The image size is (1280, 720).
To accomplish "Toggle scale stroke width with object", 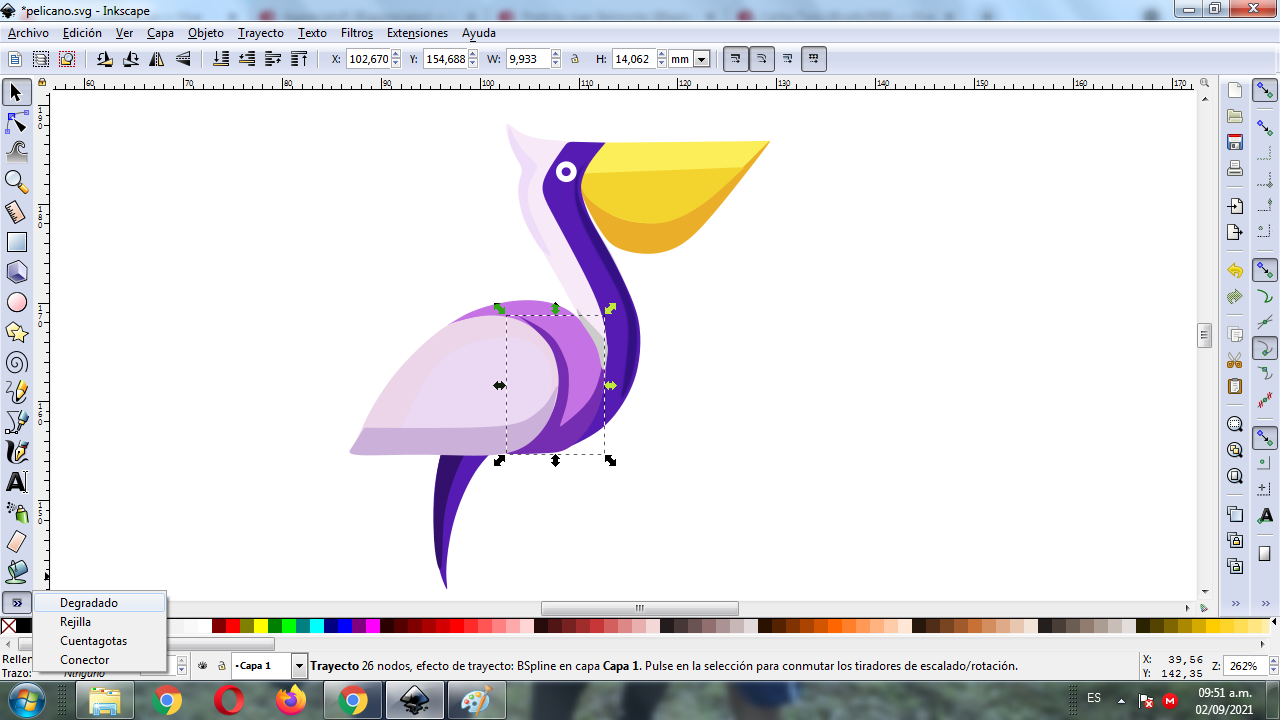I will tap(736, 59).
